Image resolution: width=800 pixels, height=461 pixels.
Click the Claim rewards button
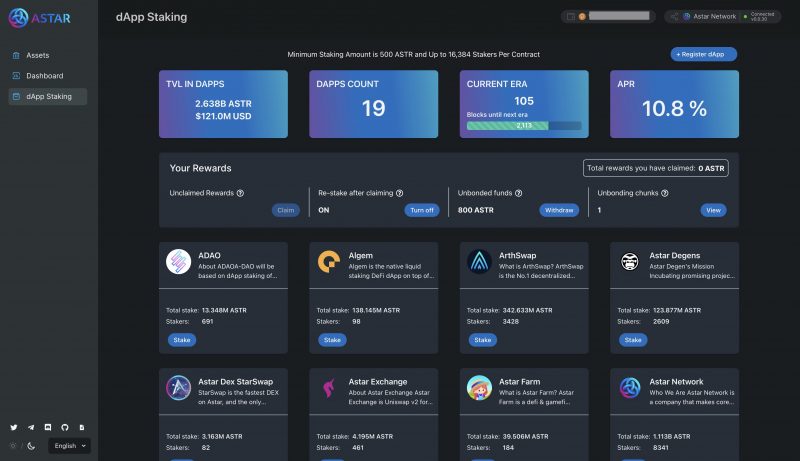(286, 210)
